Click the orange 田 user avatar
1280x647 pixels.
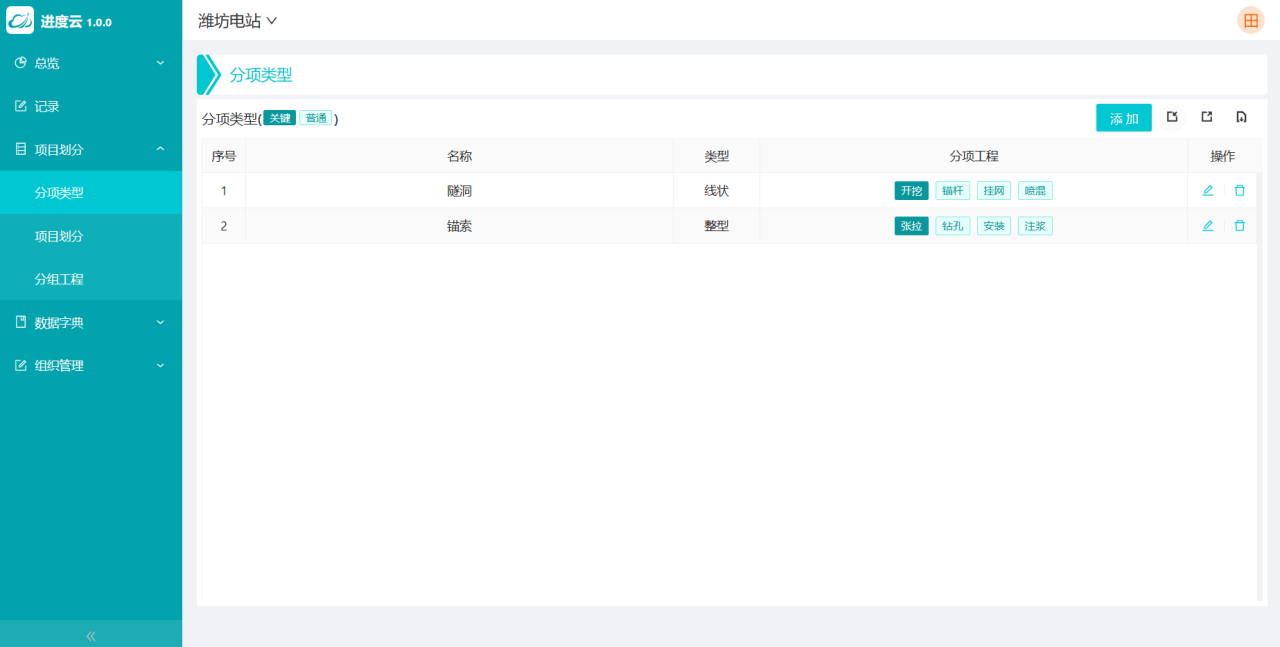coord(1250,20)
